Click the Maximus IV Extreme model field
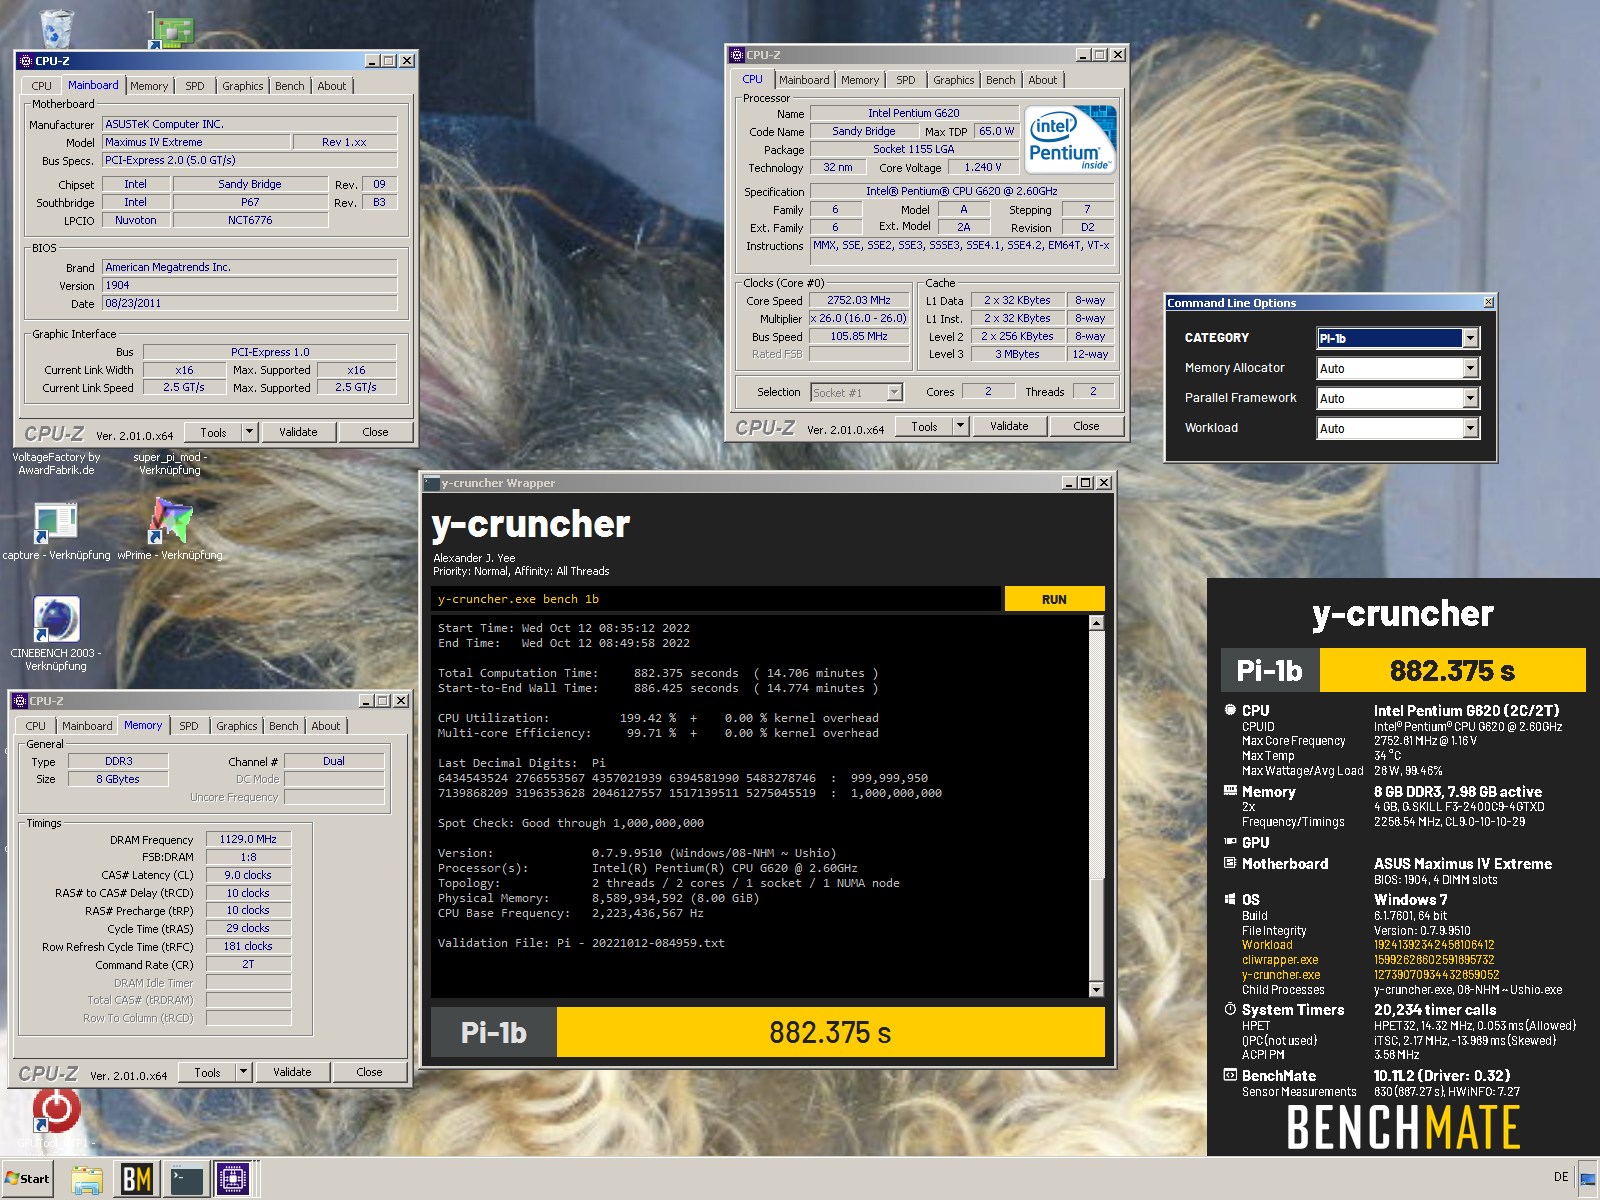The image size is (1600, 1200). click(196, 142)
